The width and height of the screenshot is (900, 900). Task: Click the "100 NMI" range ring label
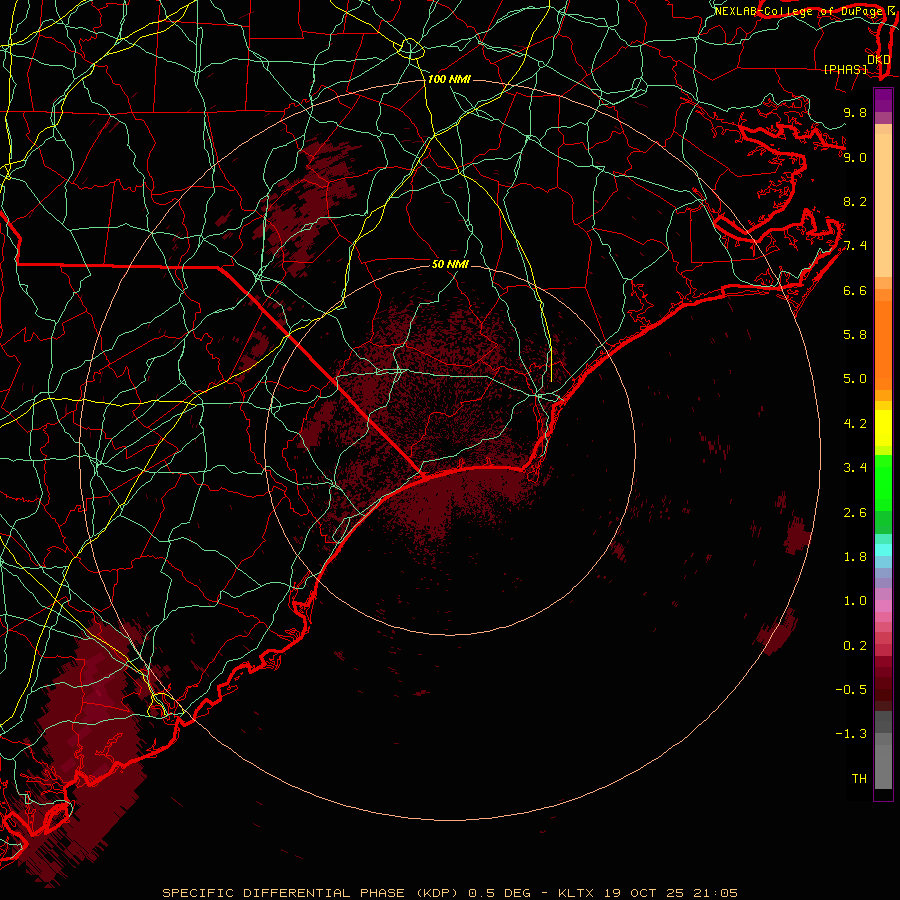click(449, 79)
